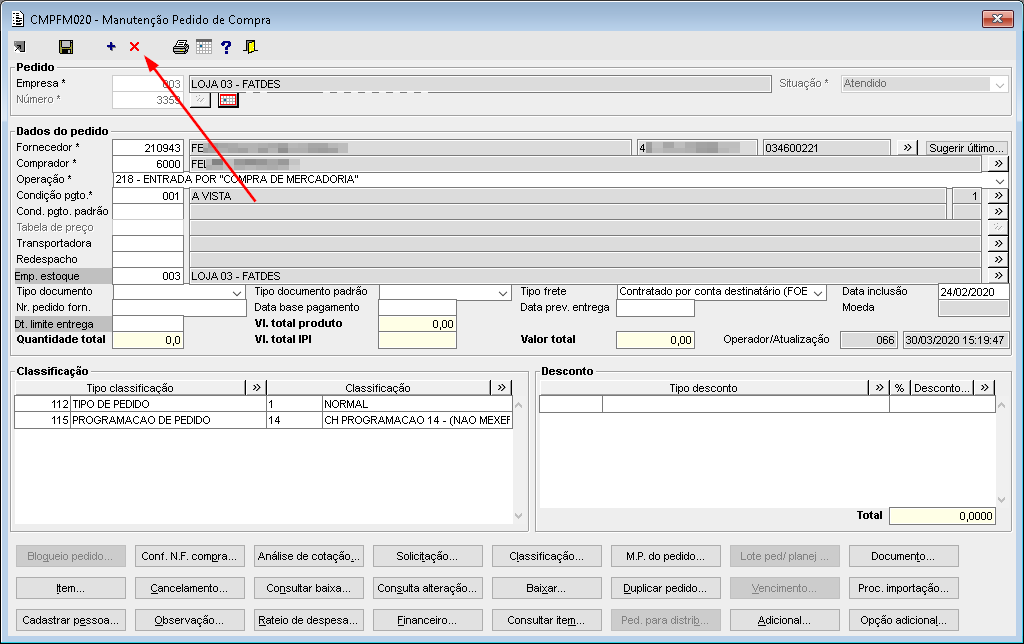Save the purchase order with the floppy disk icon
The image size is (1024, 644).
[66, 47]
